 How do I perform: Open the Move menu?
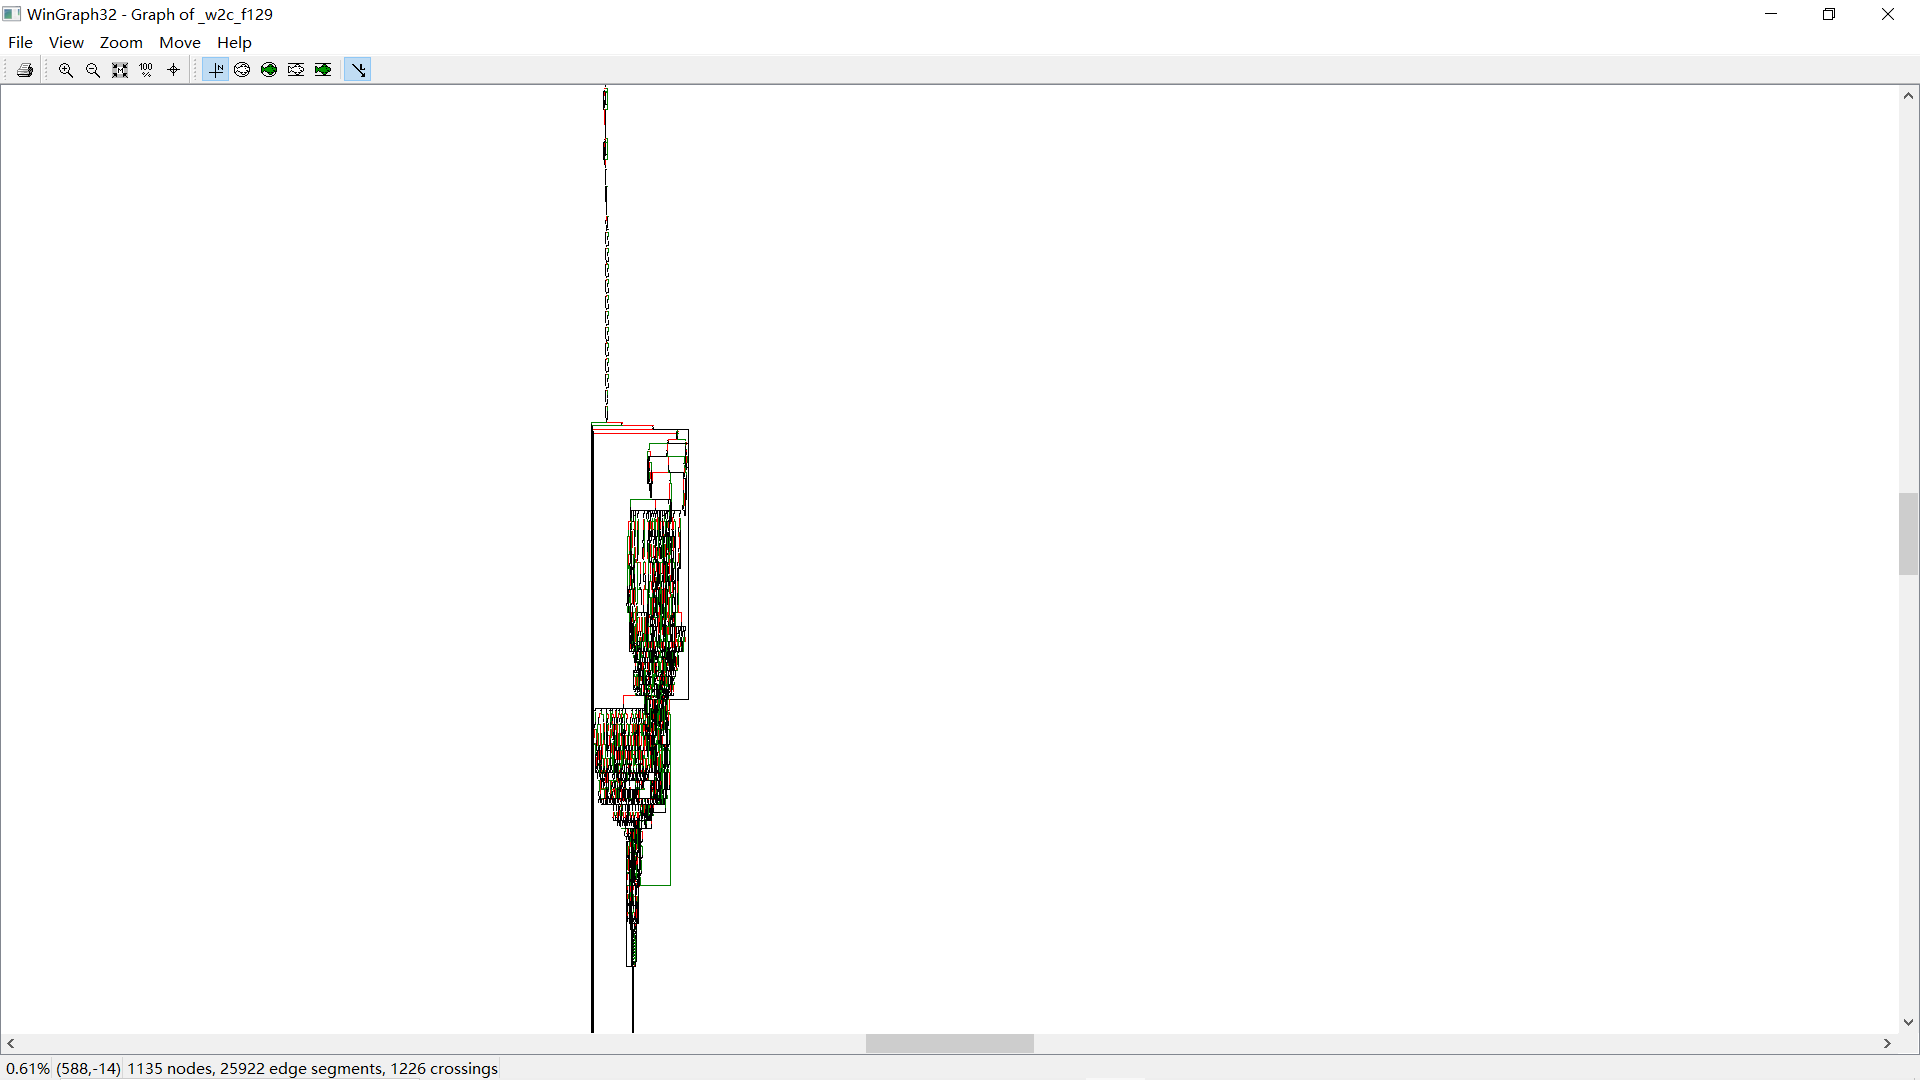[180, 42]
